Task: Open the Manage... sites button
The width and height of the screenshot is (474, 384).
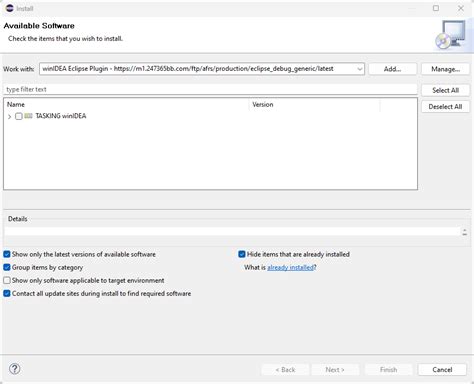Action: (445, 69)
